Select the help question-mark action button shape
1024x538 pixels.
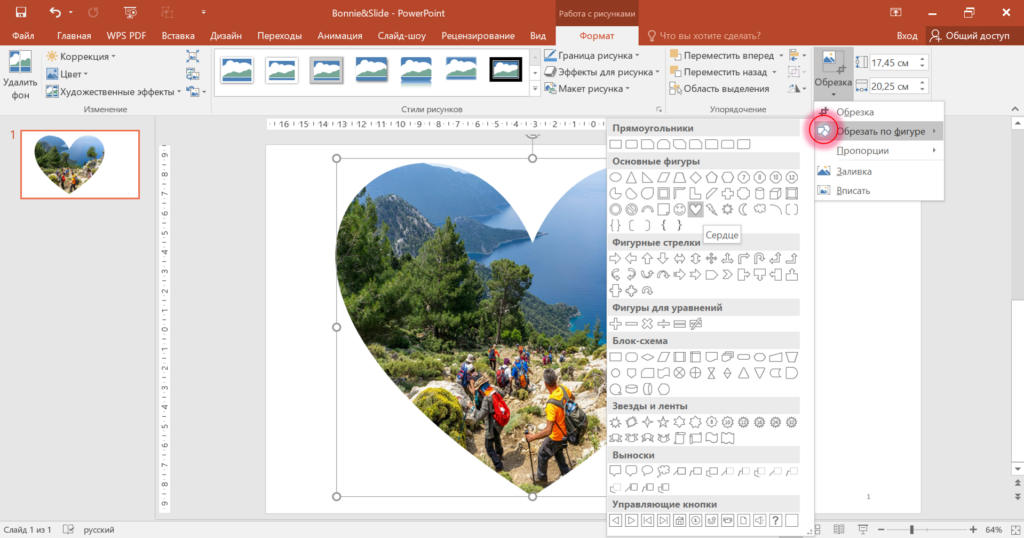coord(775,520)
